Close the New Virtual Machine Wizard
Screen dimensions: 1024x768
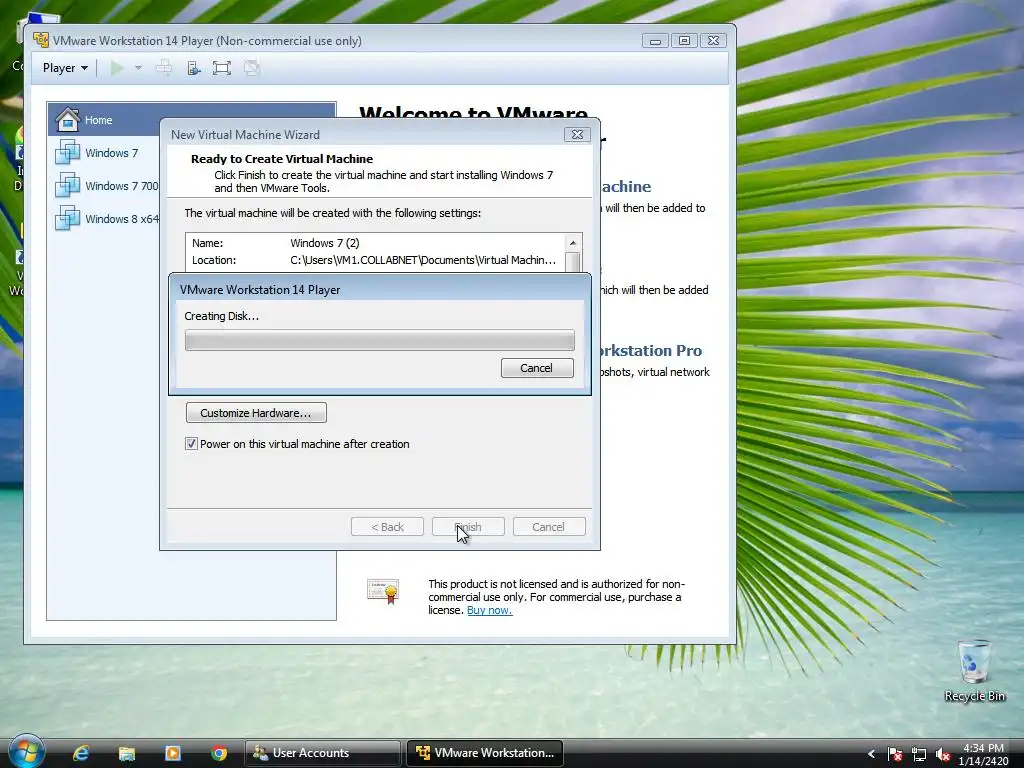click(x=577, y=135)
